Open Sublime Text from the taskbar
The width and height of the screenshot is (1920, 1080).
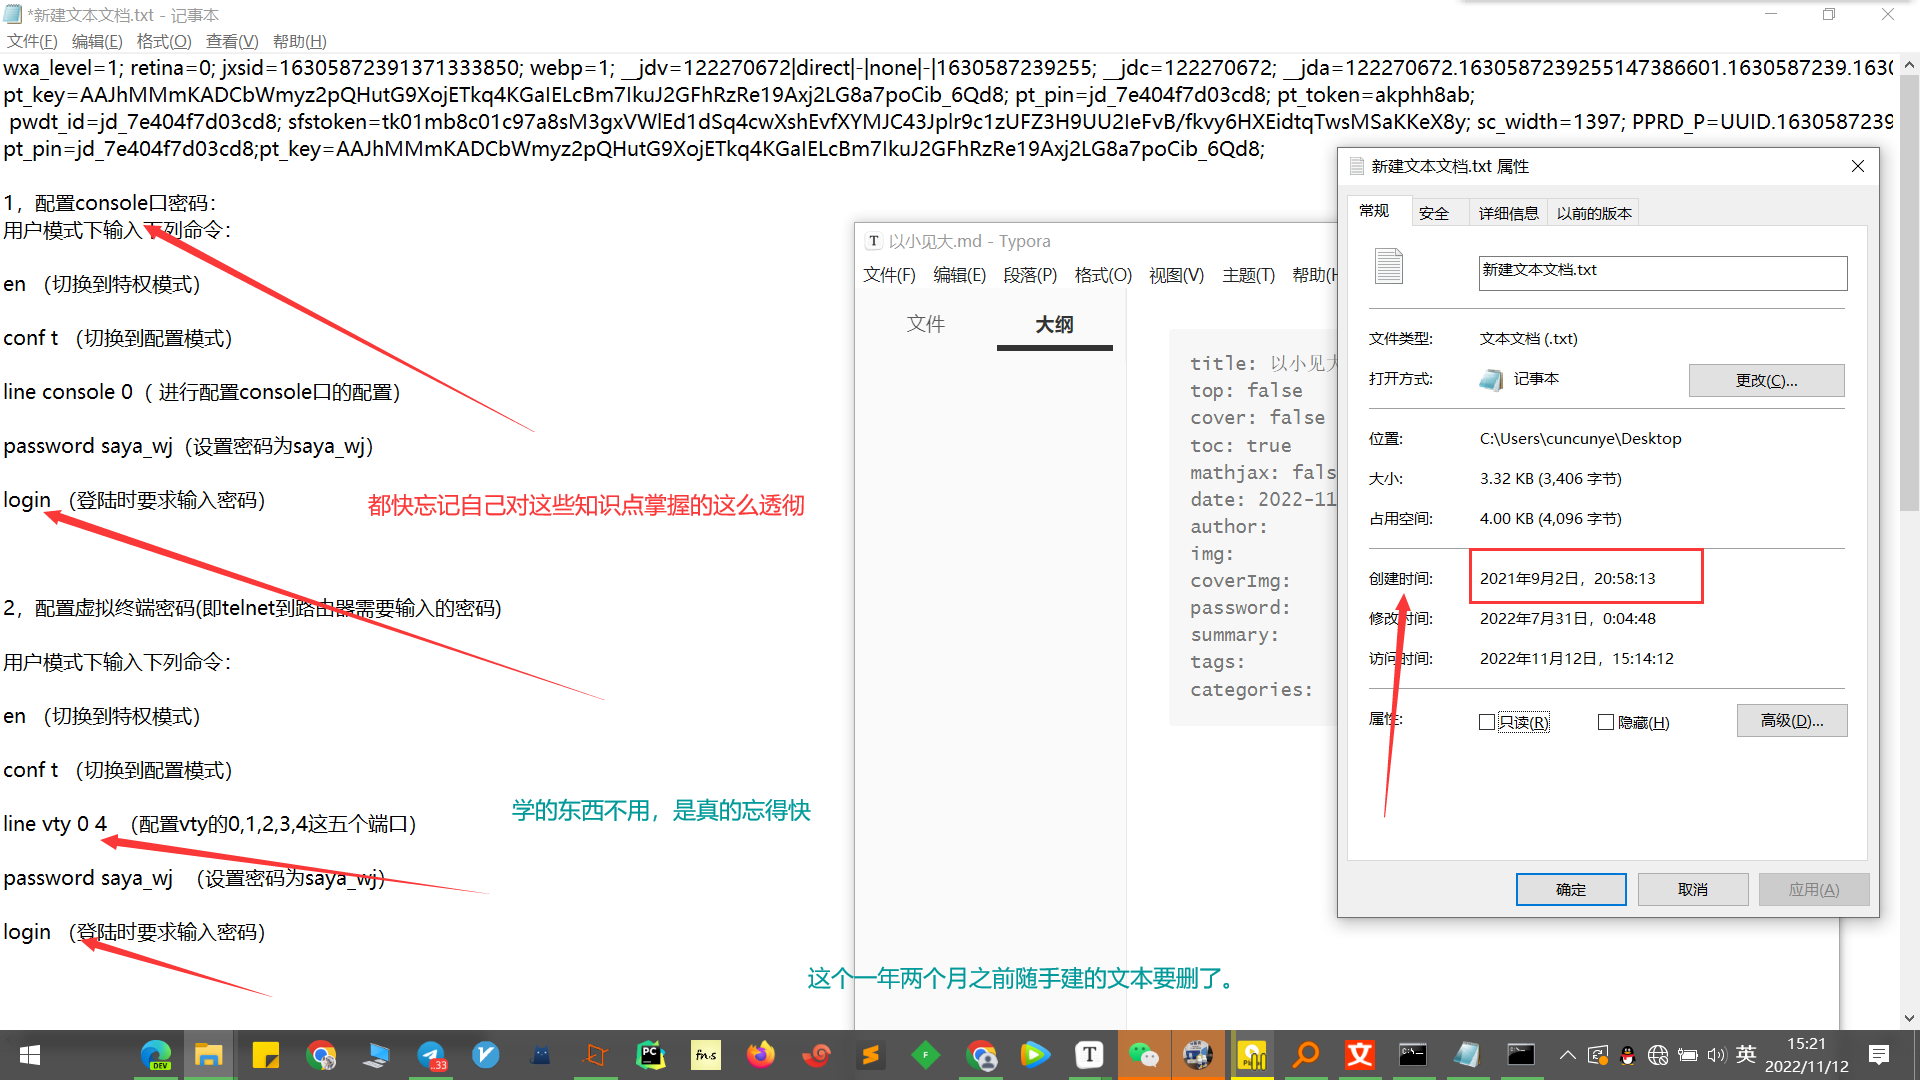(x=871, y=1055)
